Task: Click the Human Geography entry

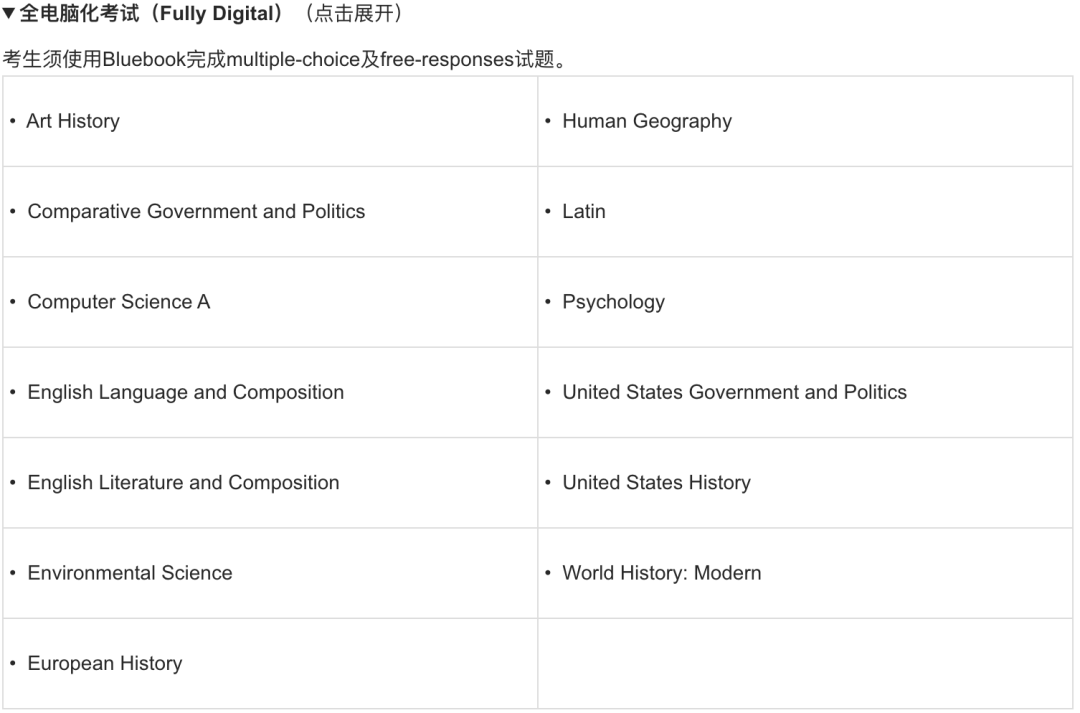Action: click(647, 122)
